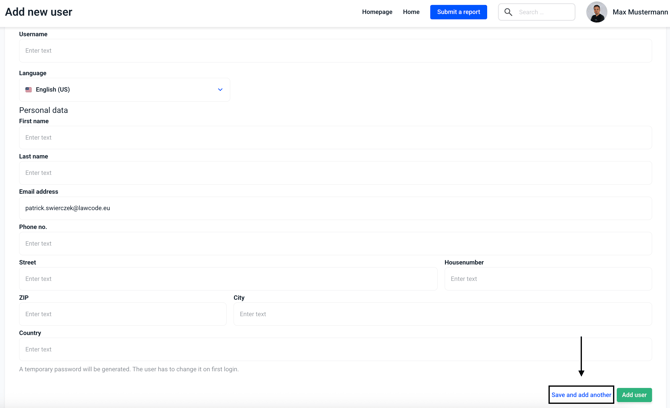Click Save and add another
Image resolution: width=670 pixels, height=408 pixels.
[581, 395]
